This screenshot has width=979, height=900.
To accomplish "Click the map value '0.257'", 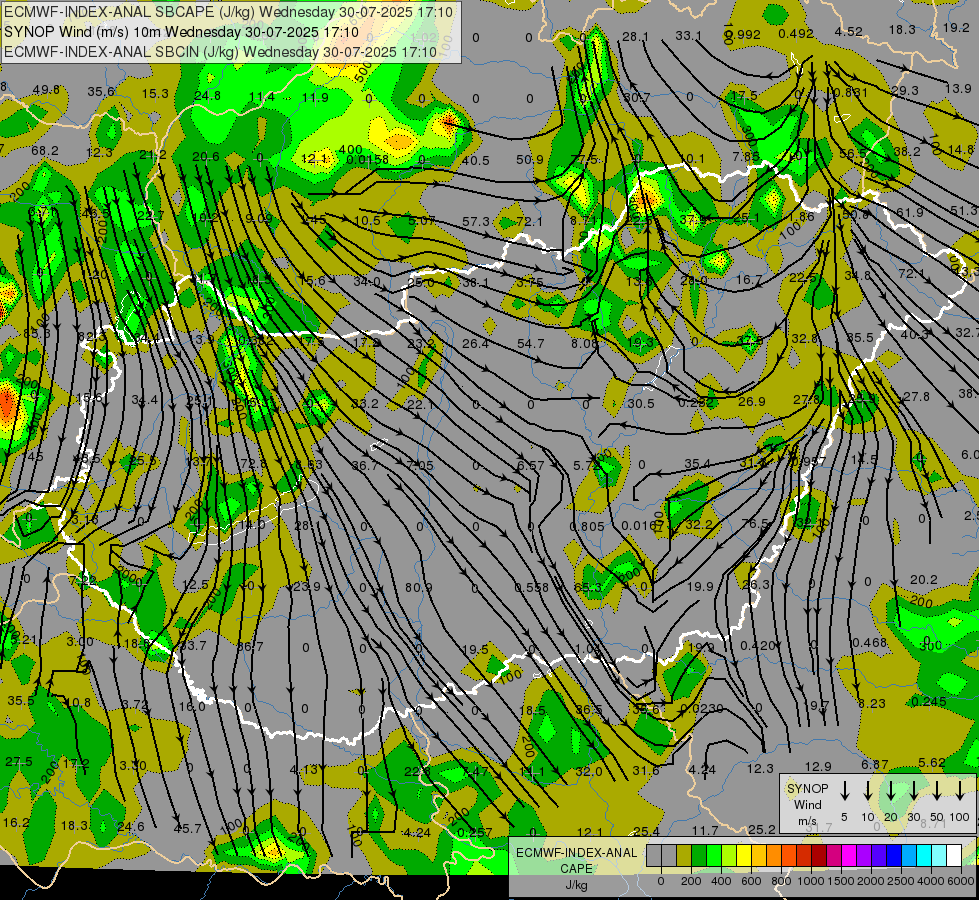I will point(475,833).
